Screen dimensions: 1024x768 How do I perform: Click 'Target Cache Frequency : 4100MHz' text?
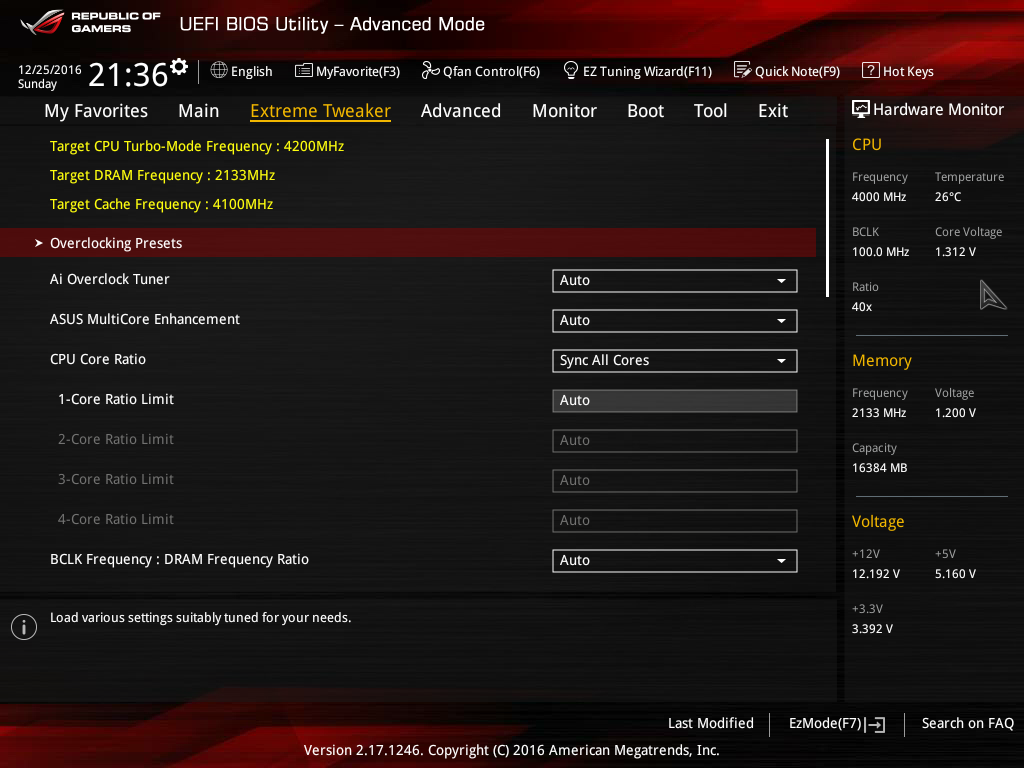pos(161,204)
